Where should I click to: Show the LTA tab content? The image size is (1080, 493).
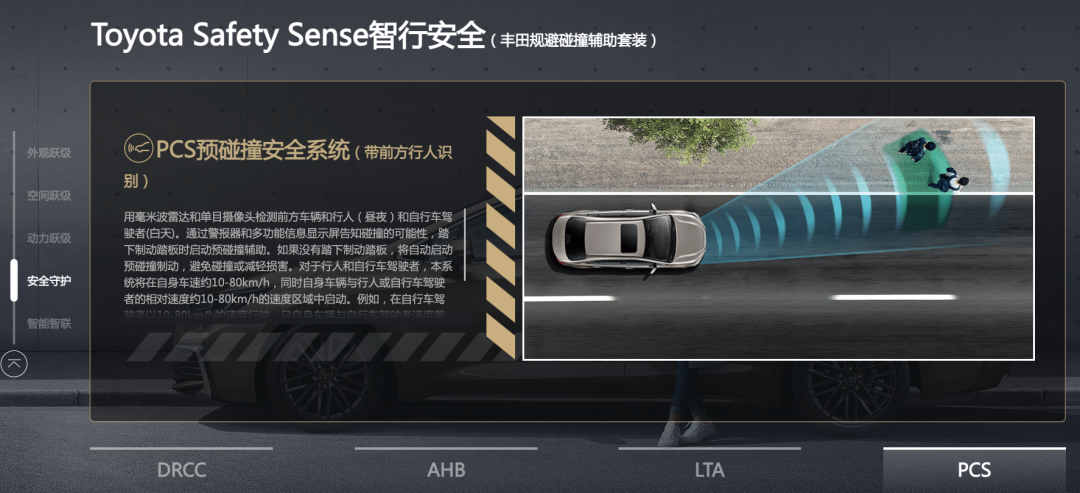[709, 470]
